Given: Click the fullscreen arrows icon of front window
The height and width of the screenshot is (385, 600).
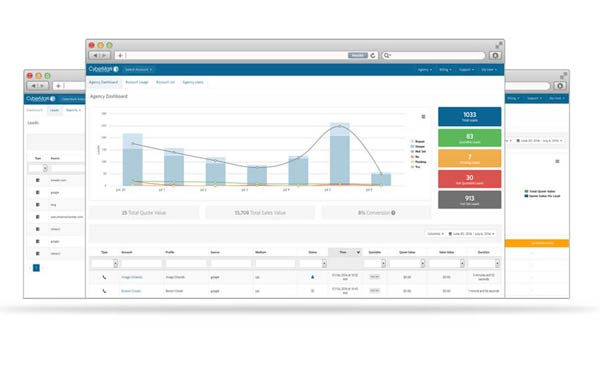Looking at the screenshot, I should coord(499,45).
